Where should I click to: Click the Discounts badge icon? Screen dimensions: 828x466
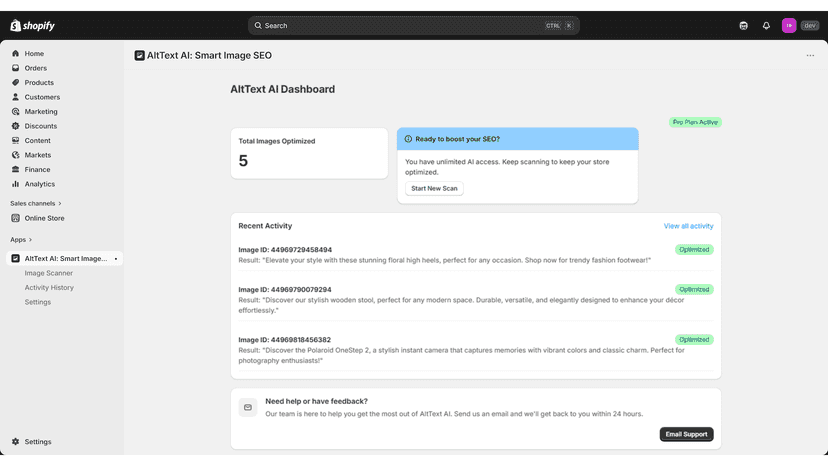click(x=15, y=126)
